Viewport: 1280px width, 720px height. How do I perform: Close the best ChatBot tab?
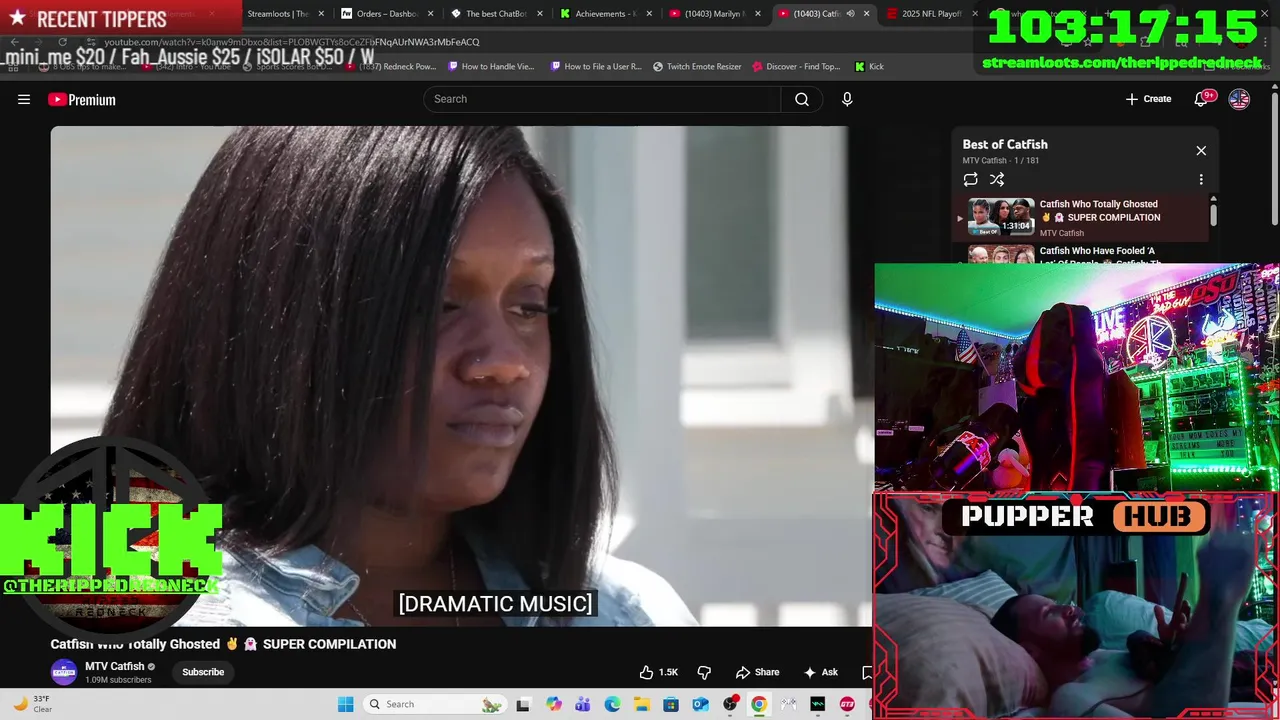tap(540, 14)
